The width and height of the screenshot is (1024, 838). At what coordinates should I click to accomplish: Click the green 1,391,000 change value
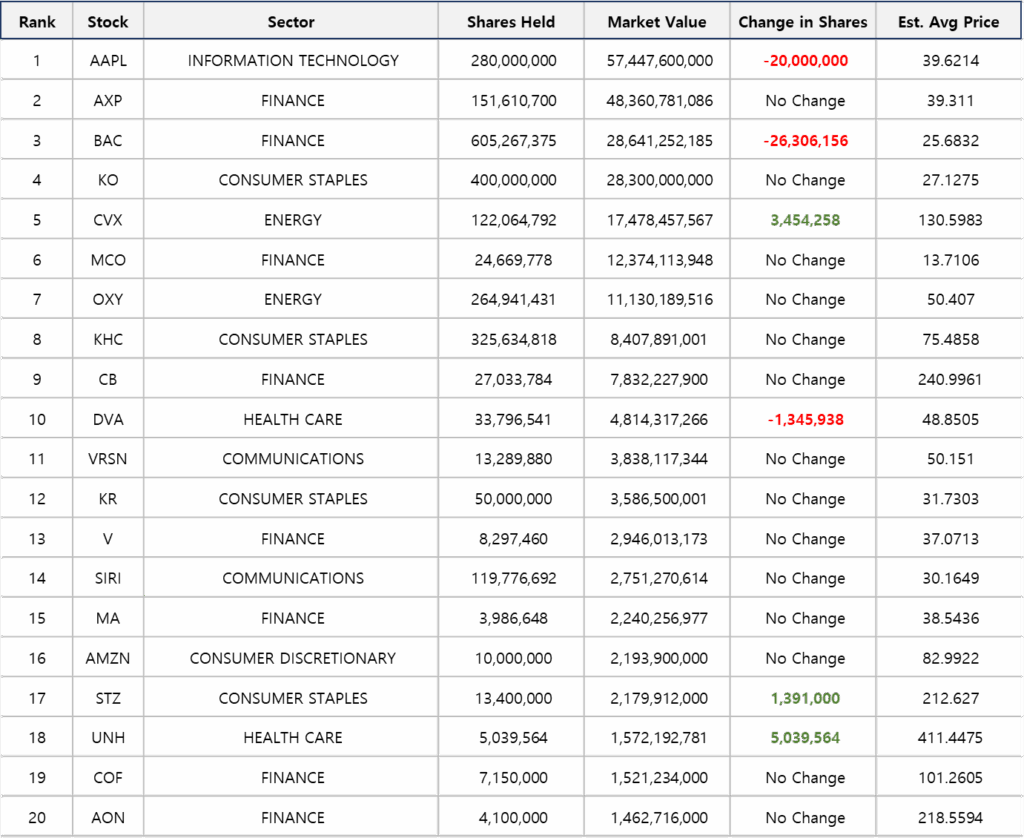pyautogui.click(x=805, y=698)
